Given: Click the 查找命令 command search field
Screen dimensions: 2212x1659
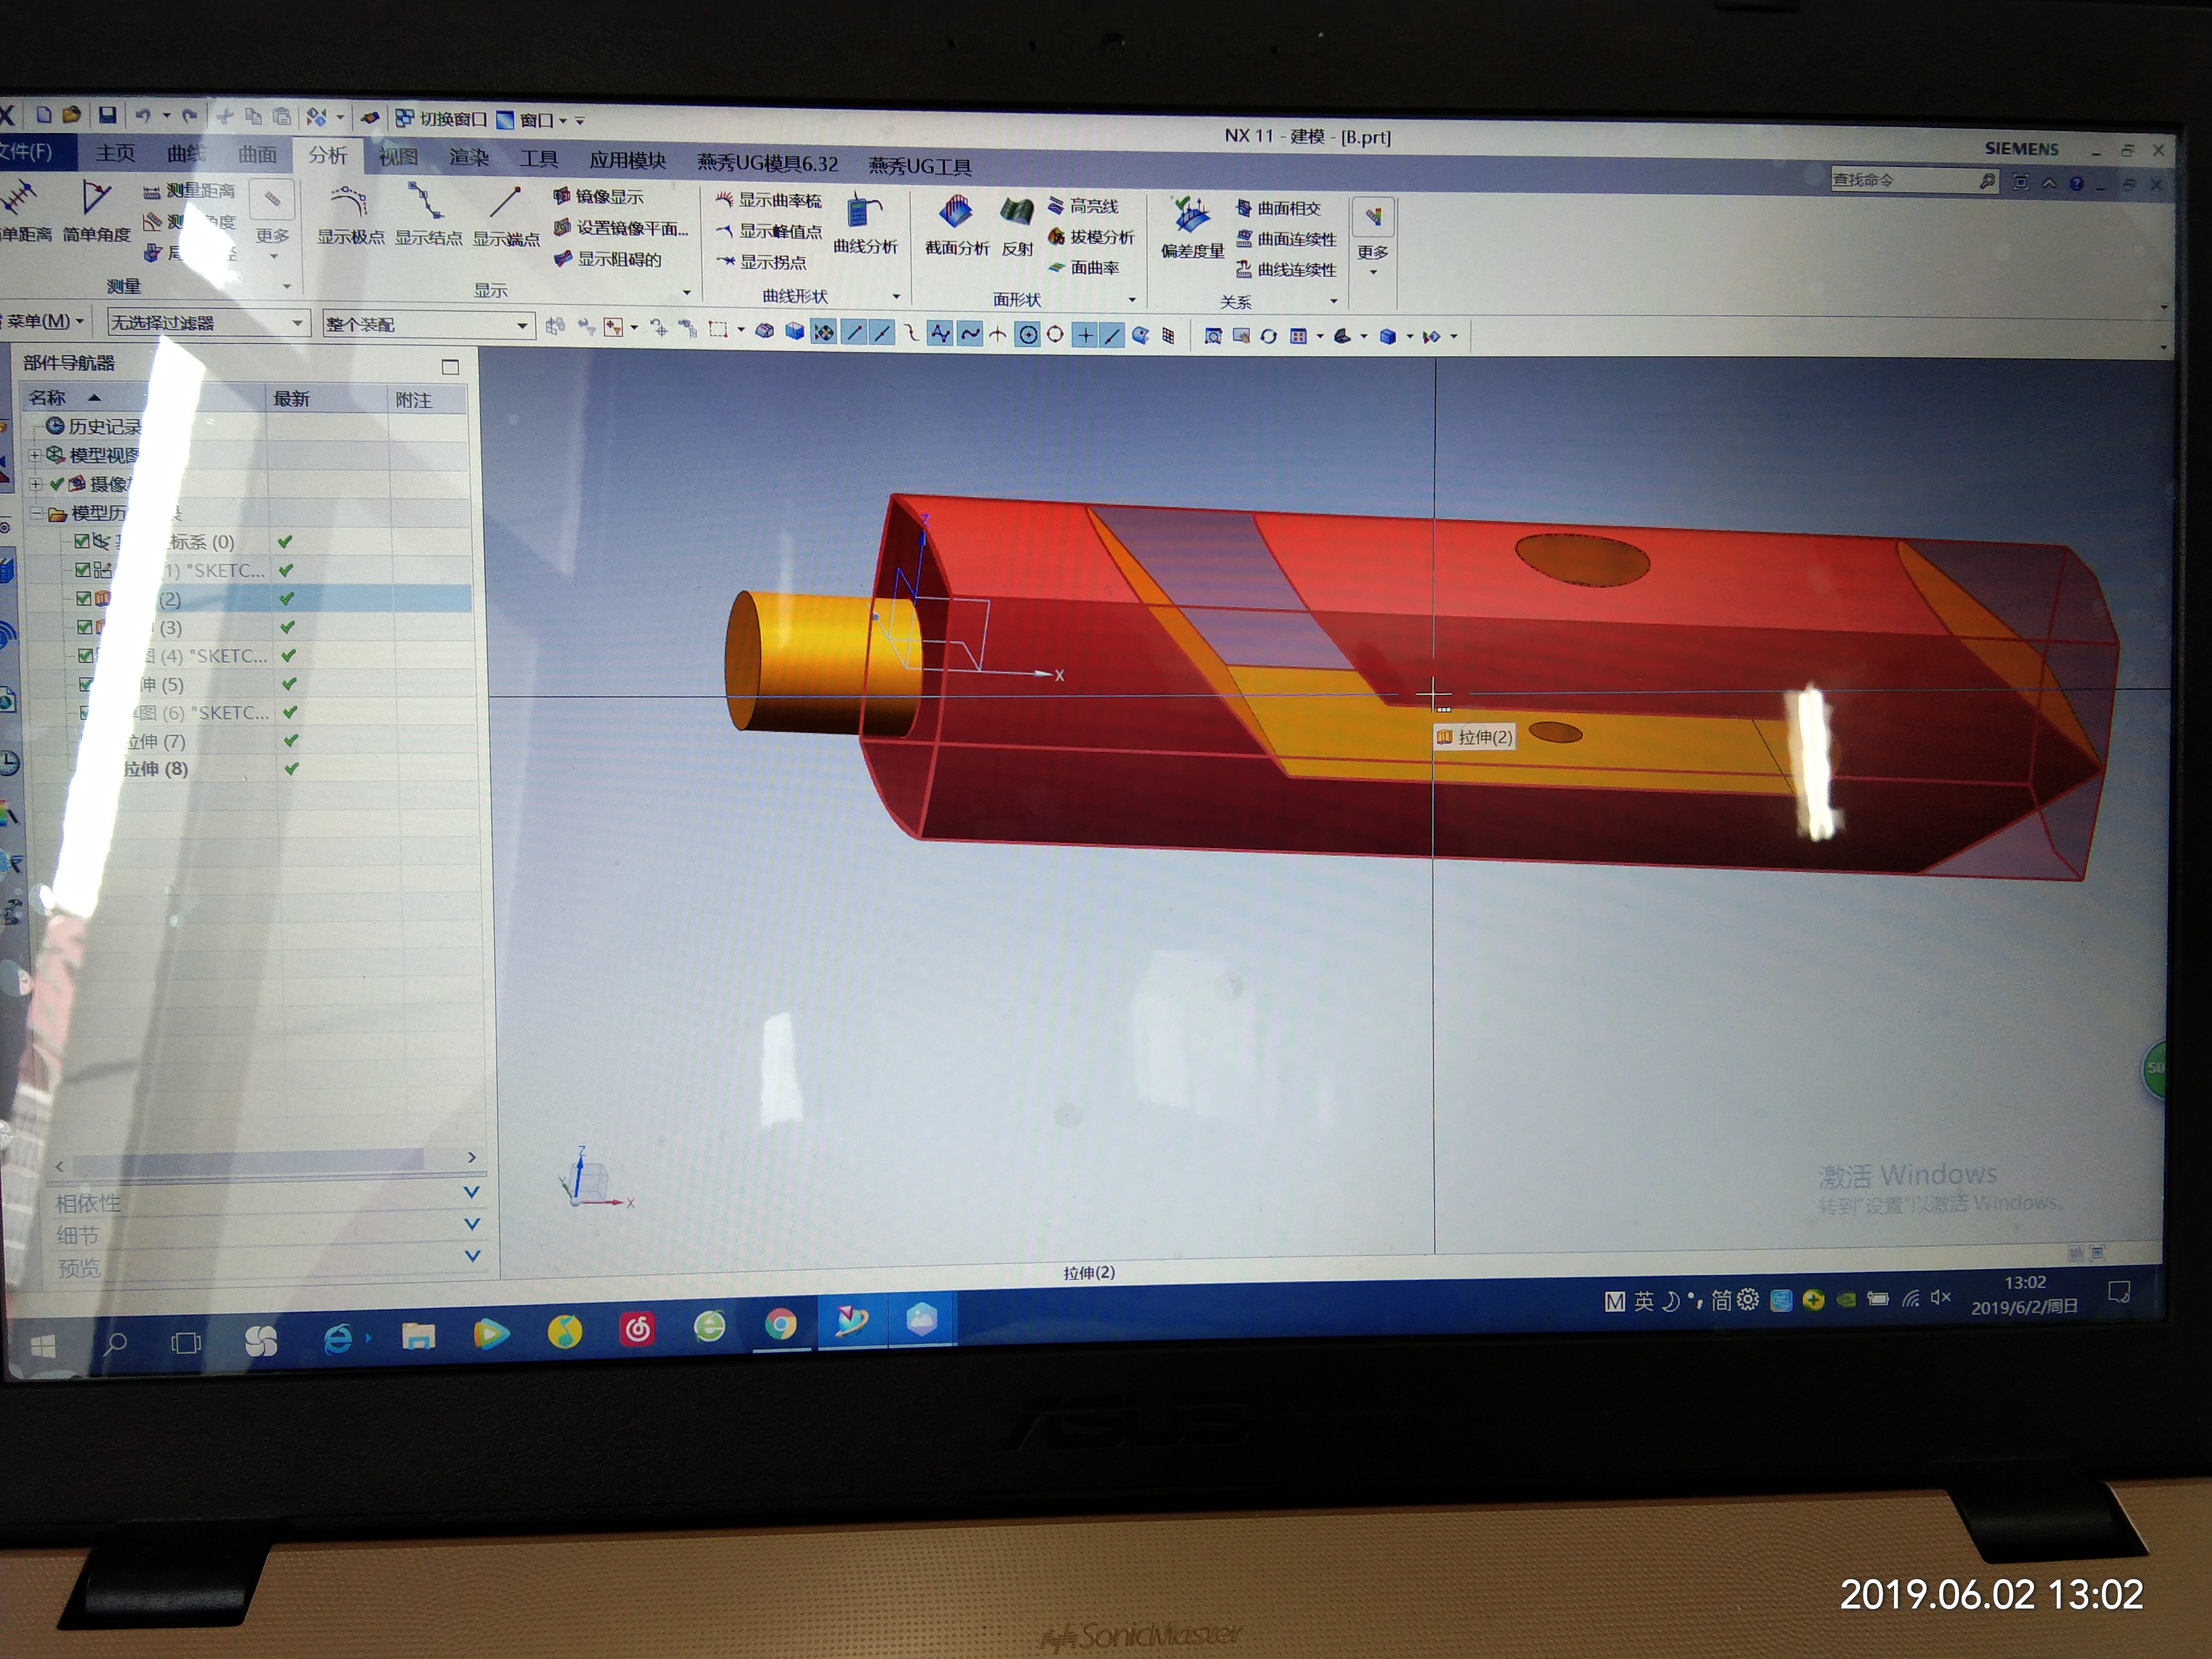Looking at the screenshot, I should (1900, 180).
